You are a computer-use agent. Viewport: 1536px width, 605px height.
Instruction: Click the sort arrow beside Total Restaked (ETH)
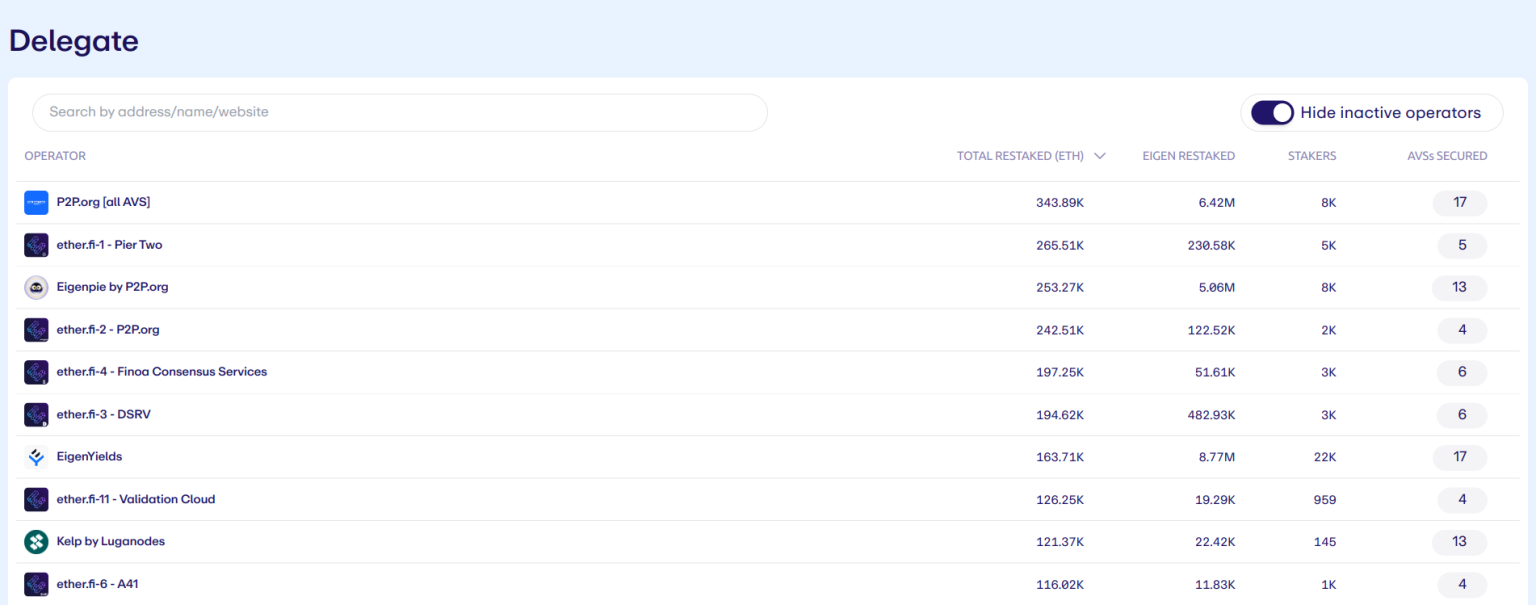point(1100,156)
